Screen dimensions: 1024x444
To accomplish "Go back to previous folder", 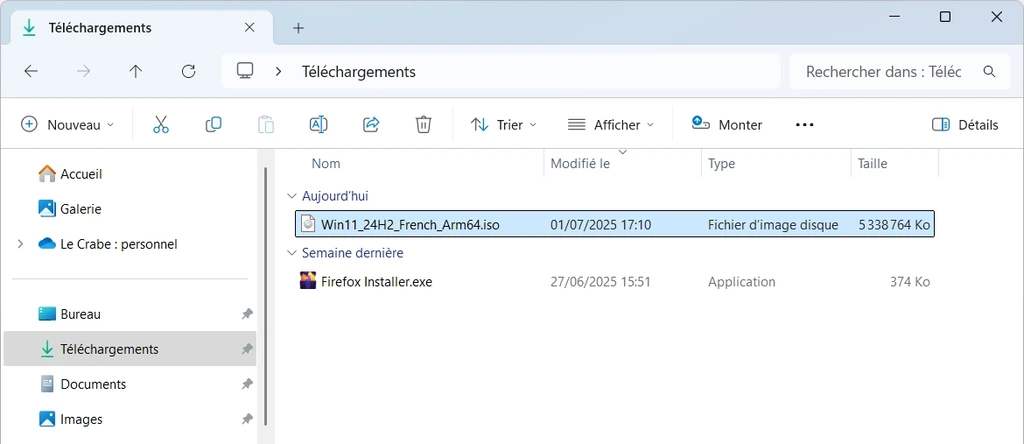I will coord(31,71).
